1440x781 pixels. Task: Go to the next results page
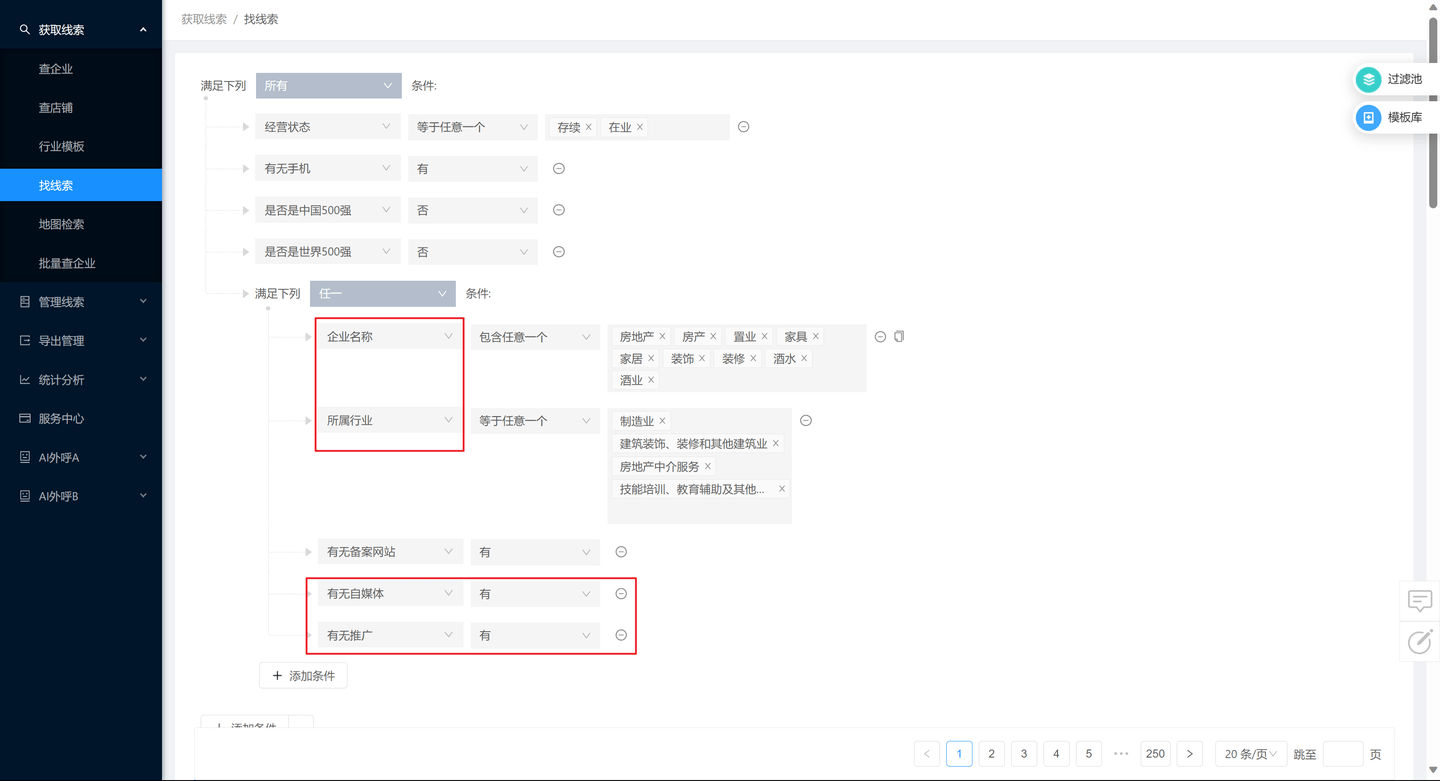(1189, 754)
